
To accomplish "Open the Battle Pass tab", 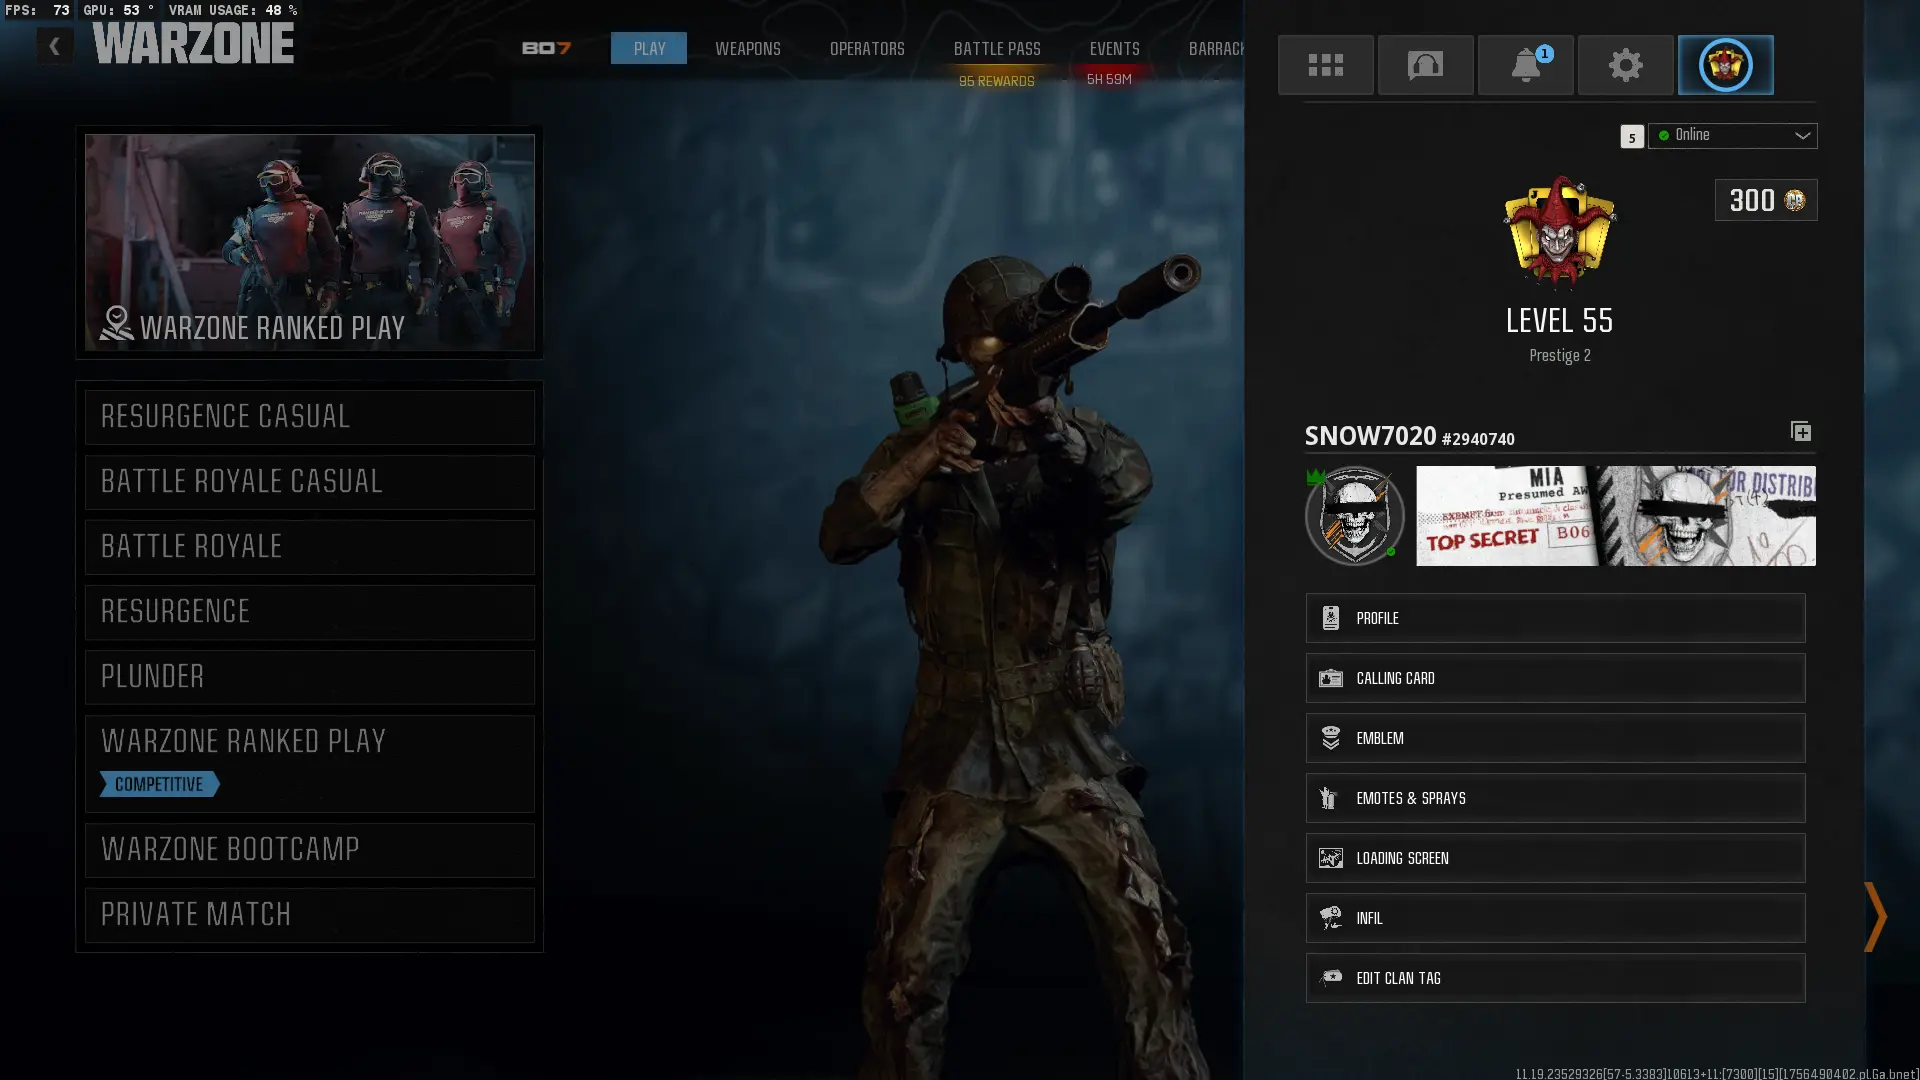I will coord(996,49).
